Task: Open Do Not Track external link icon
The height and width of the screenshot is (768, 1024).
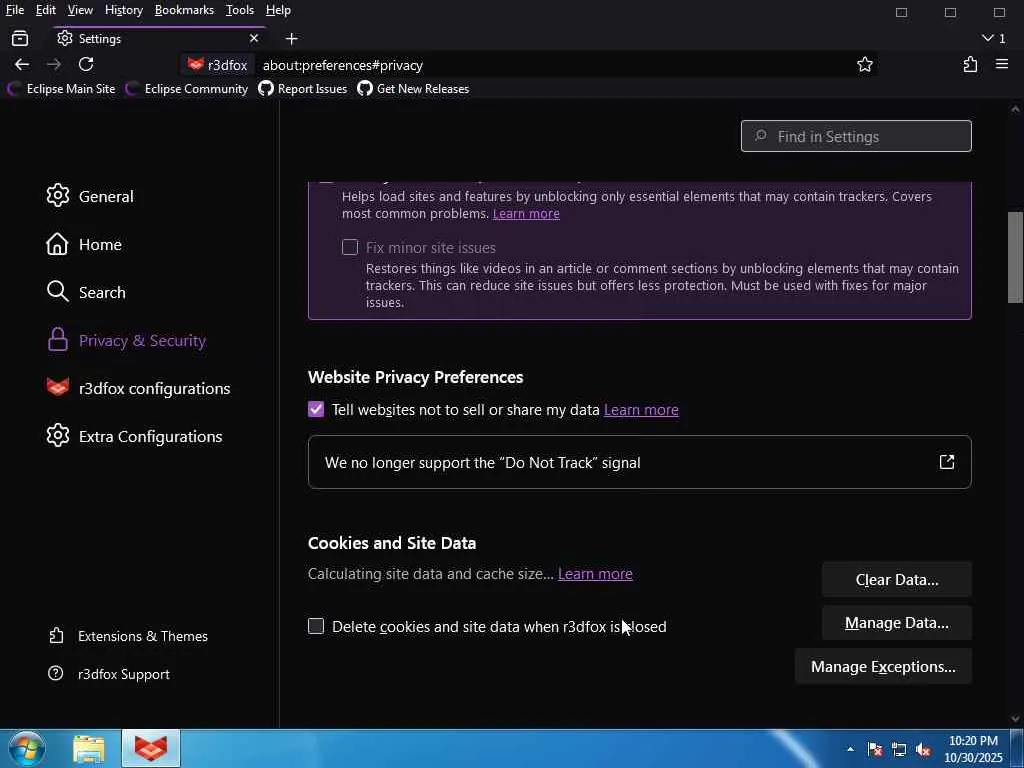Action: point(946,462)
